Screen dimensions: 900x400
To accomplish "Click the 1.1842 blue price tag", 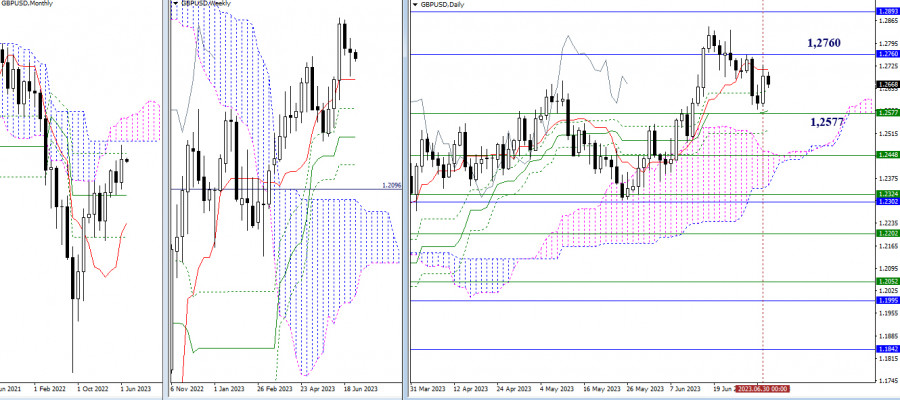I will tap(886, 349).
